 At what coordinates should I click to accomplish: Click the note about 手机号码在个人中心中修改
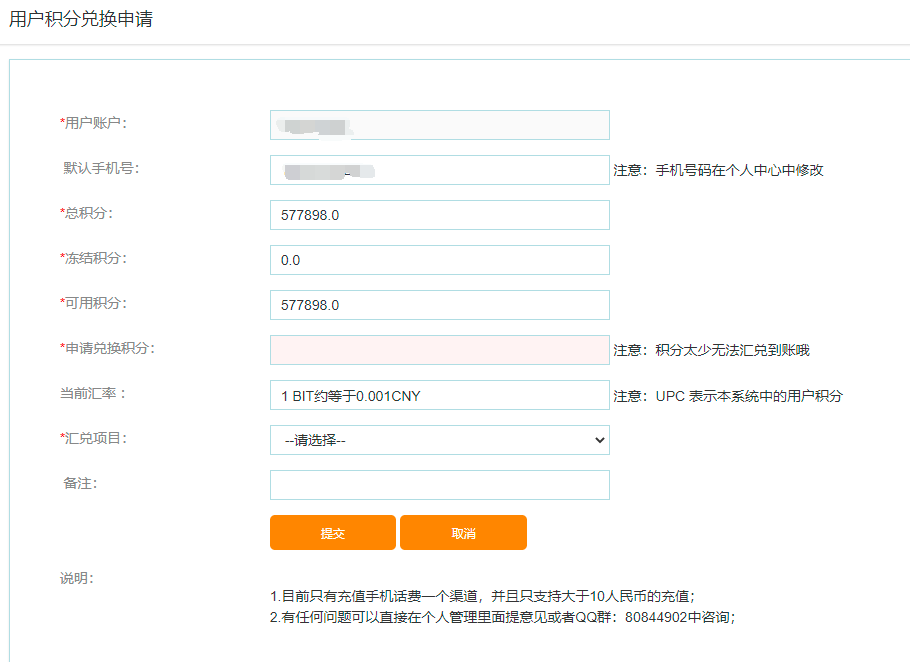click(718, 170)
